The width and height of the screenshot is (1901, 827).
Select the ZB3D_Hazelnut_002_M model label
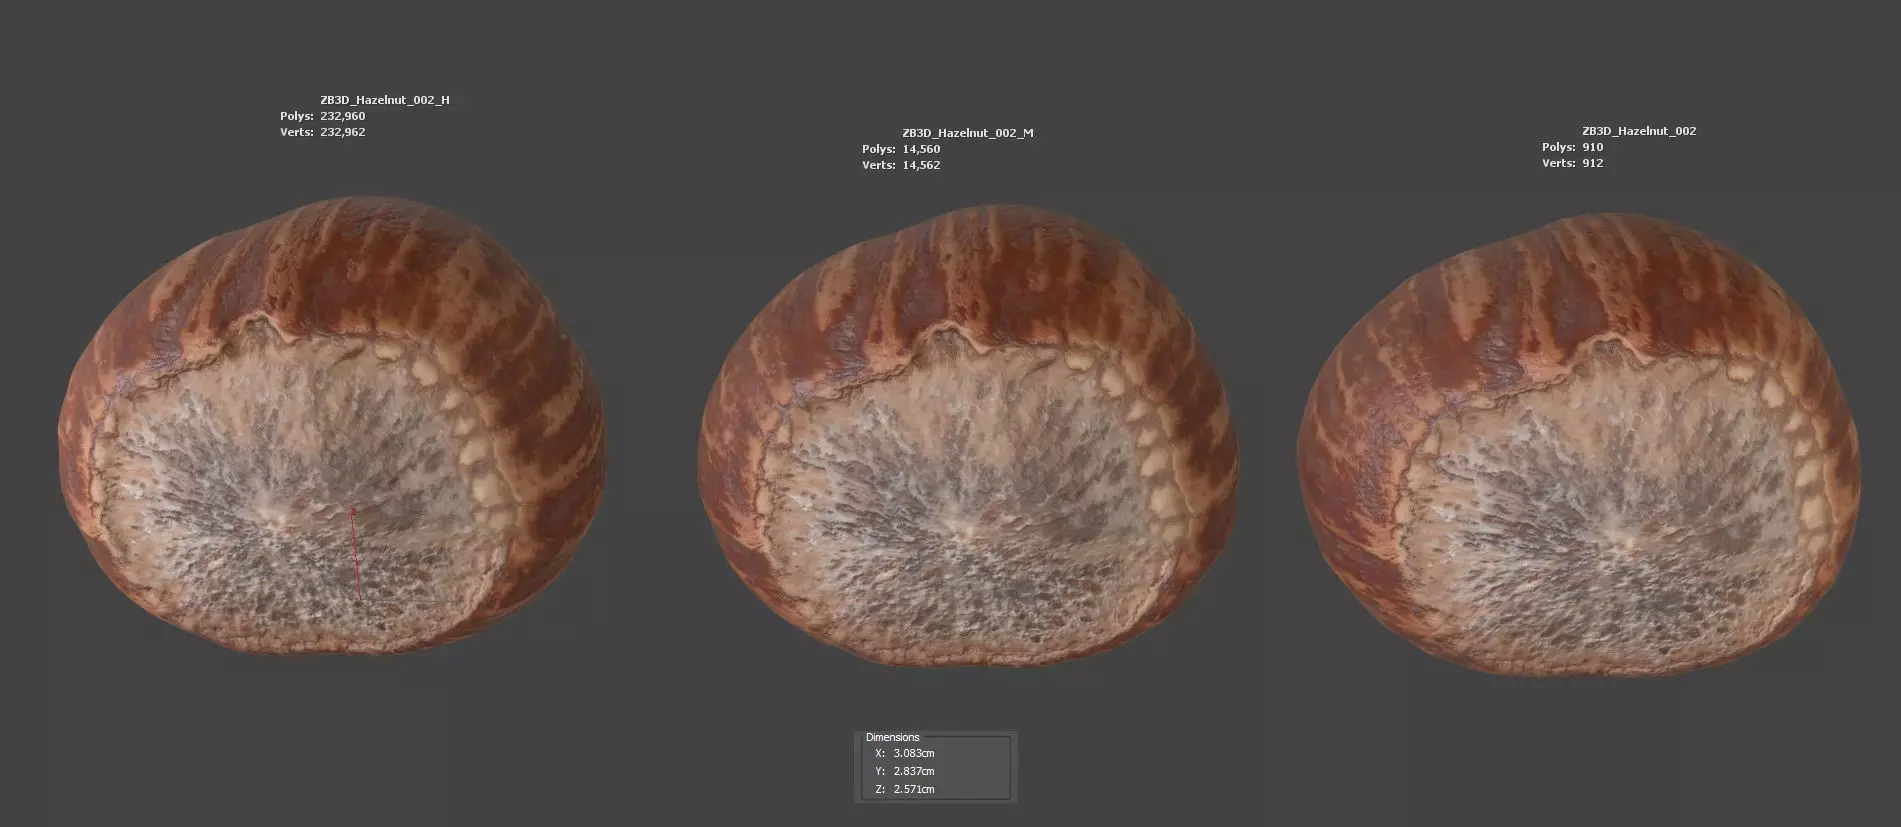[967, 133]
